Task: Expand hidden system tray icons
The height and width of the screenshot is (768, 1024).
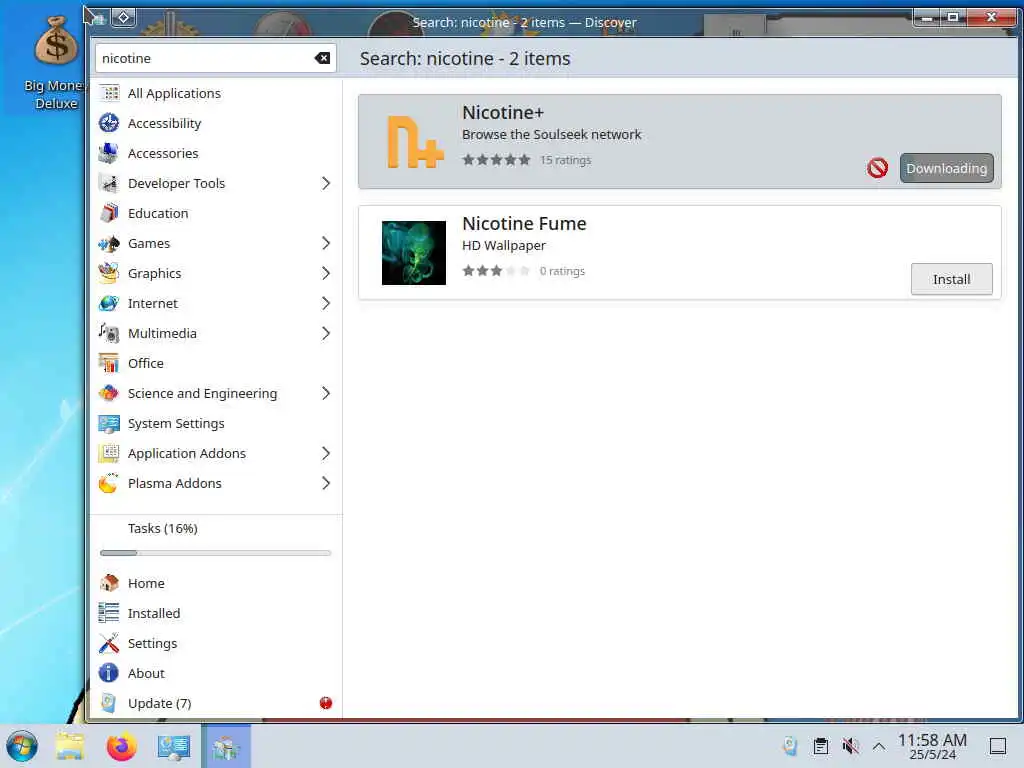Action: click(879, 746)
